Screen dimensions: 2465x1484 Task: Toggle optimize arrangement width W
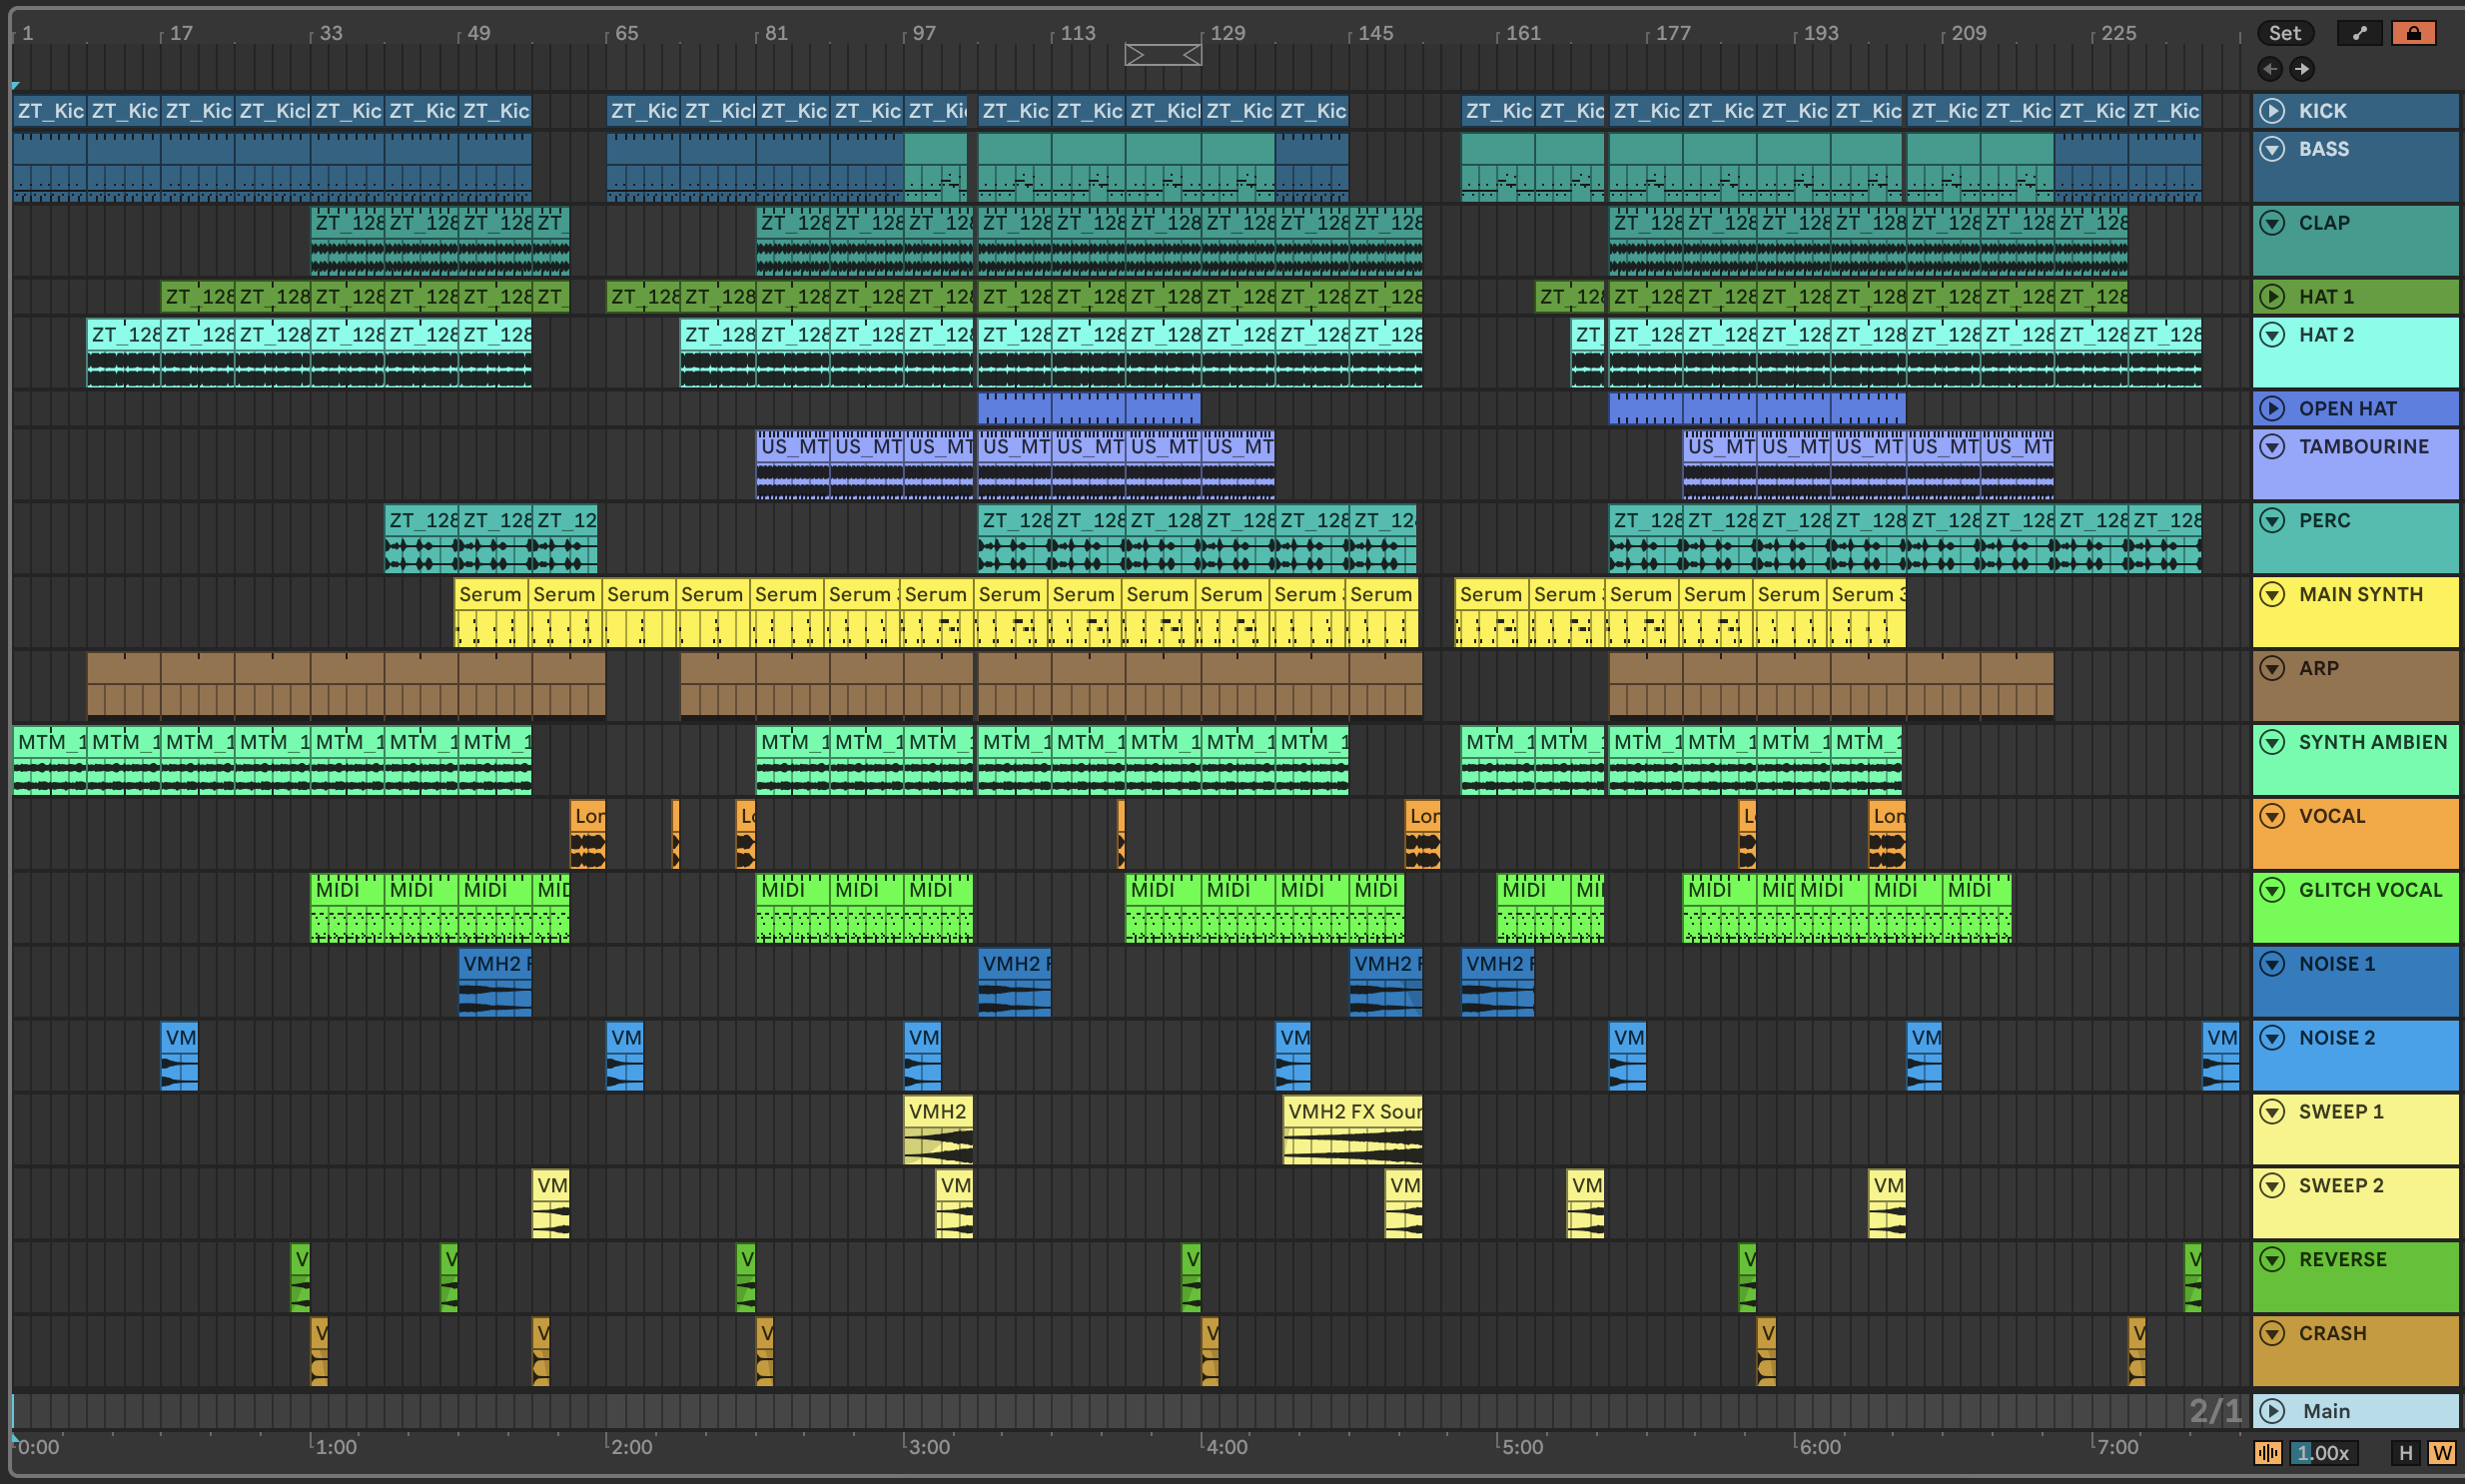tap(2441, 1453)
